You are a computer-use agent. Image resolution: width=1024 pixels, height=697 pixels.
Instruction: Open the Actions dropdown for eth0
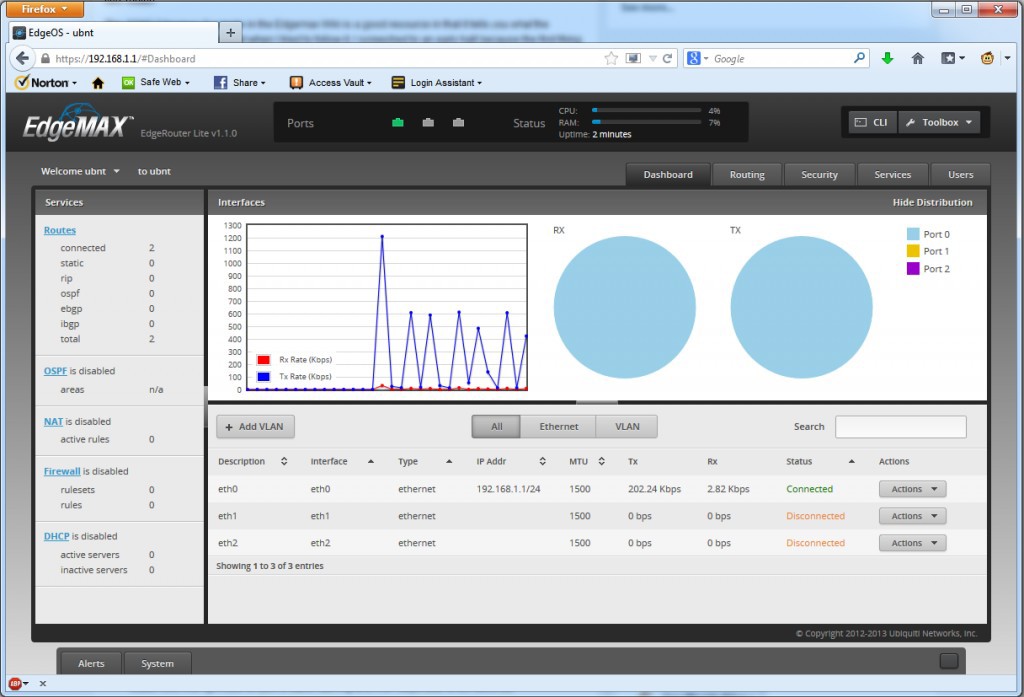(912, 489)
